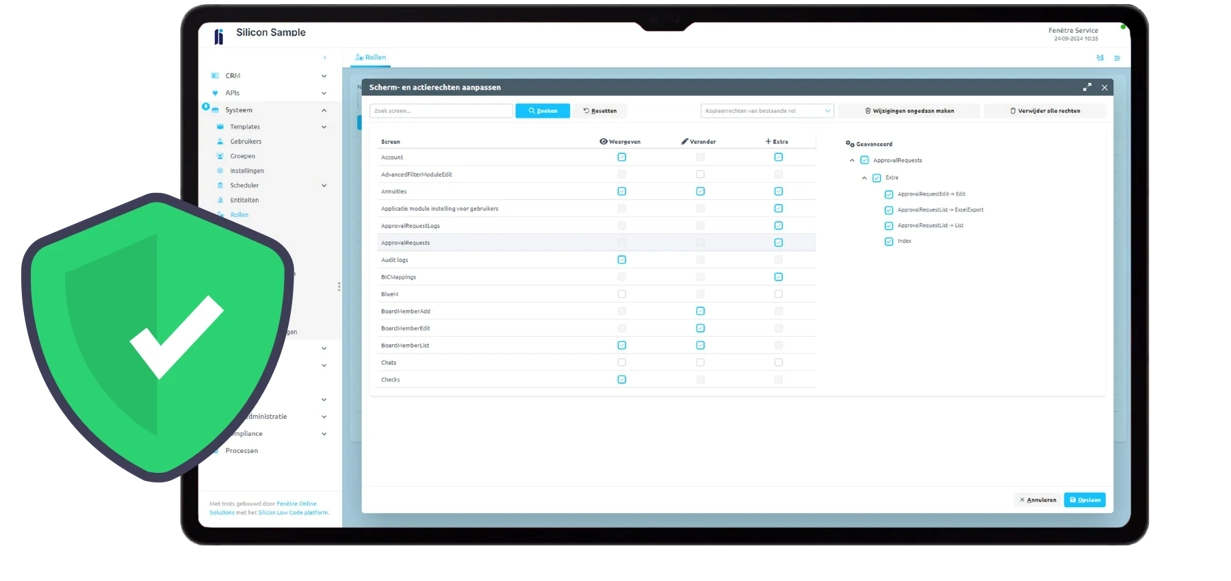Toggle Verander checkbox for BoardMemberAdd
This screenshot has width=1231, height=581.
point(700,311)
